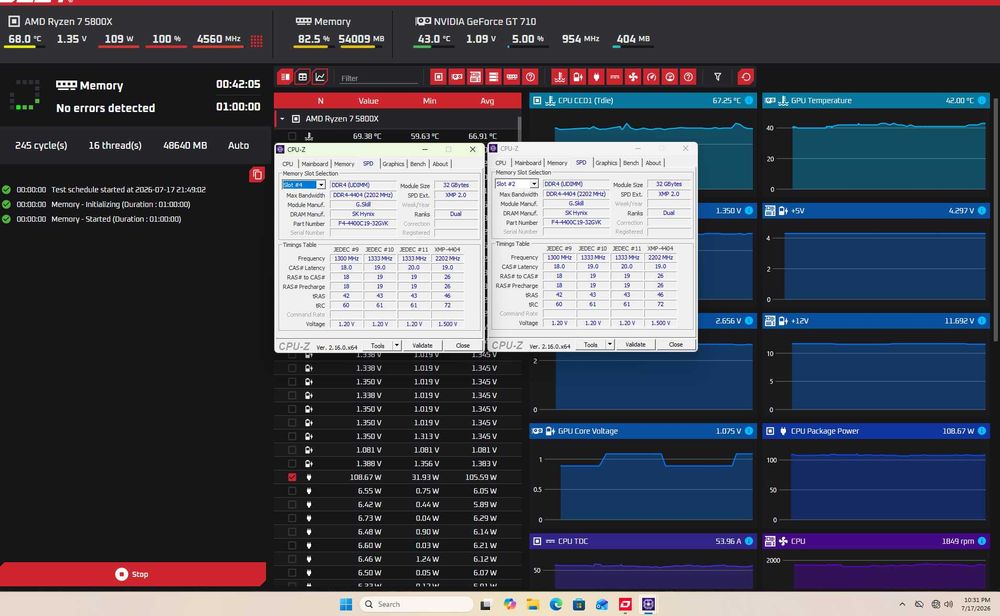Click the blue circle on CPU CCD1 (Tdie) graph
This screenshot has height=616, width=1000.
749,100
